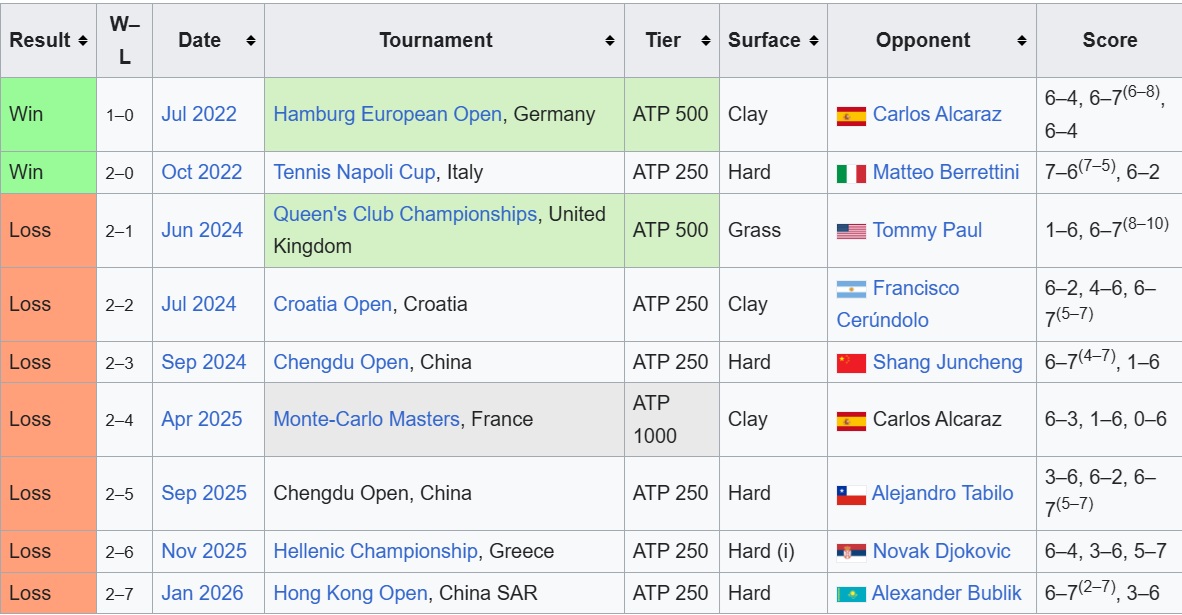Click Serbia flag beside Novak Djokovic
Image resolution: width=1182 pixels, height=615 pixels.
click(851, 553)
